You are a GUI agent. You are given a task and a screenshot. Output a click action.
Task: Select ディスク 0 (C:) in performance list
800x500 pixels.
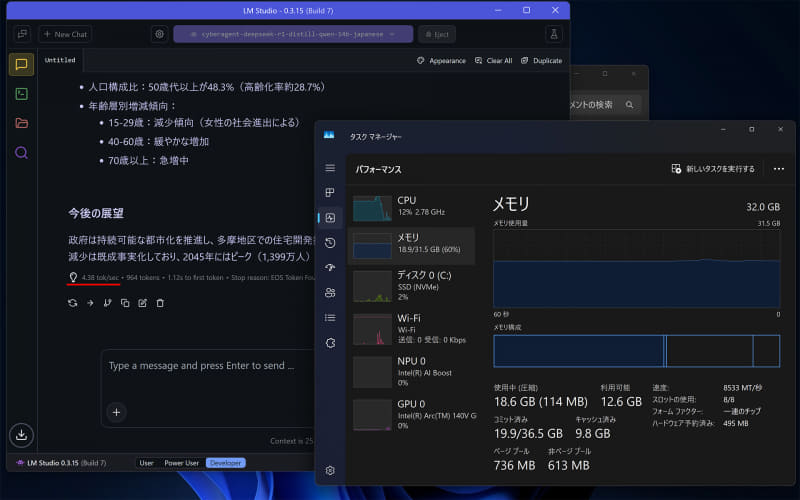coord(411,286)
